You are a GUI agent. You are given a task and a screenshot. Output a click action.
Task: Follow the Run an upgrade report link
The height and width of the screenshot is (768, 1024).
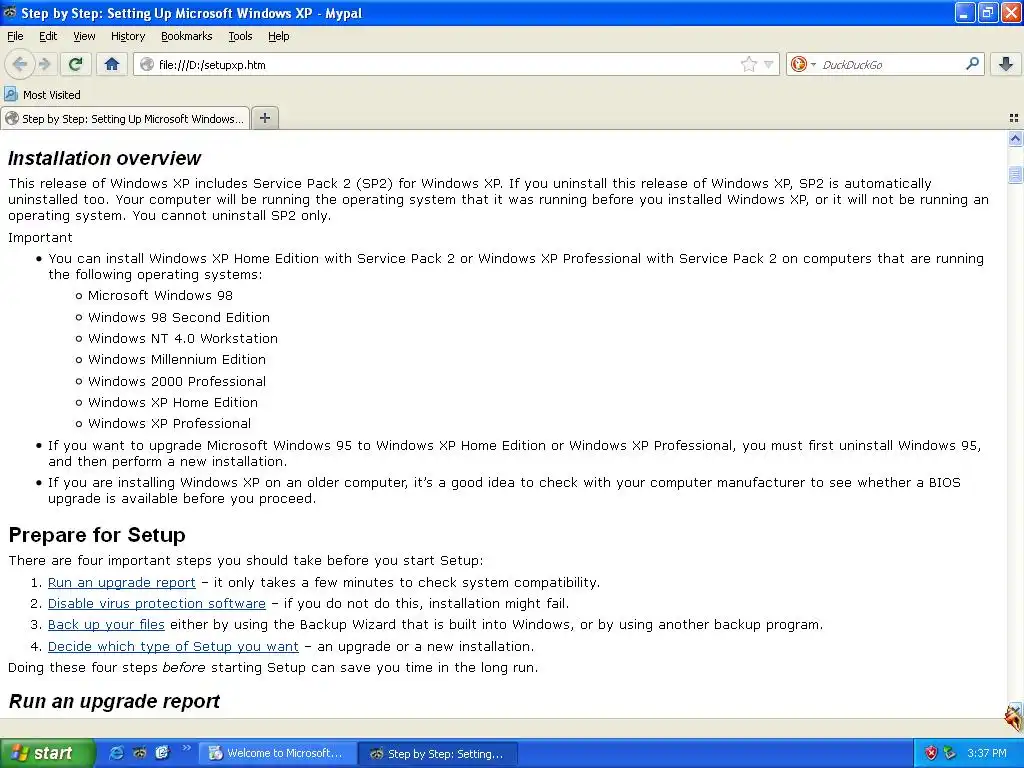pyautogui.click(x=121, y=583)
